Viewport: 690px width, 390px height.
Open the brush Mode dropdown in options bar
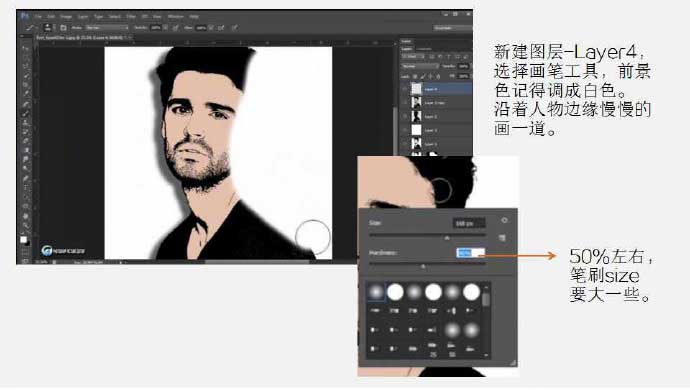pos(107,27)
